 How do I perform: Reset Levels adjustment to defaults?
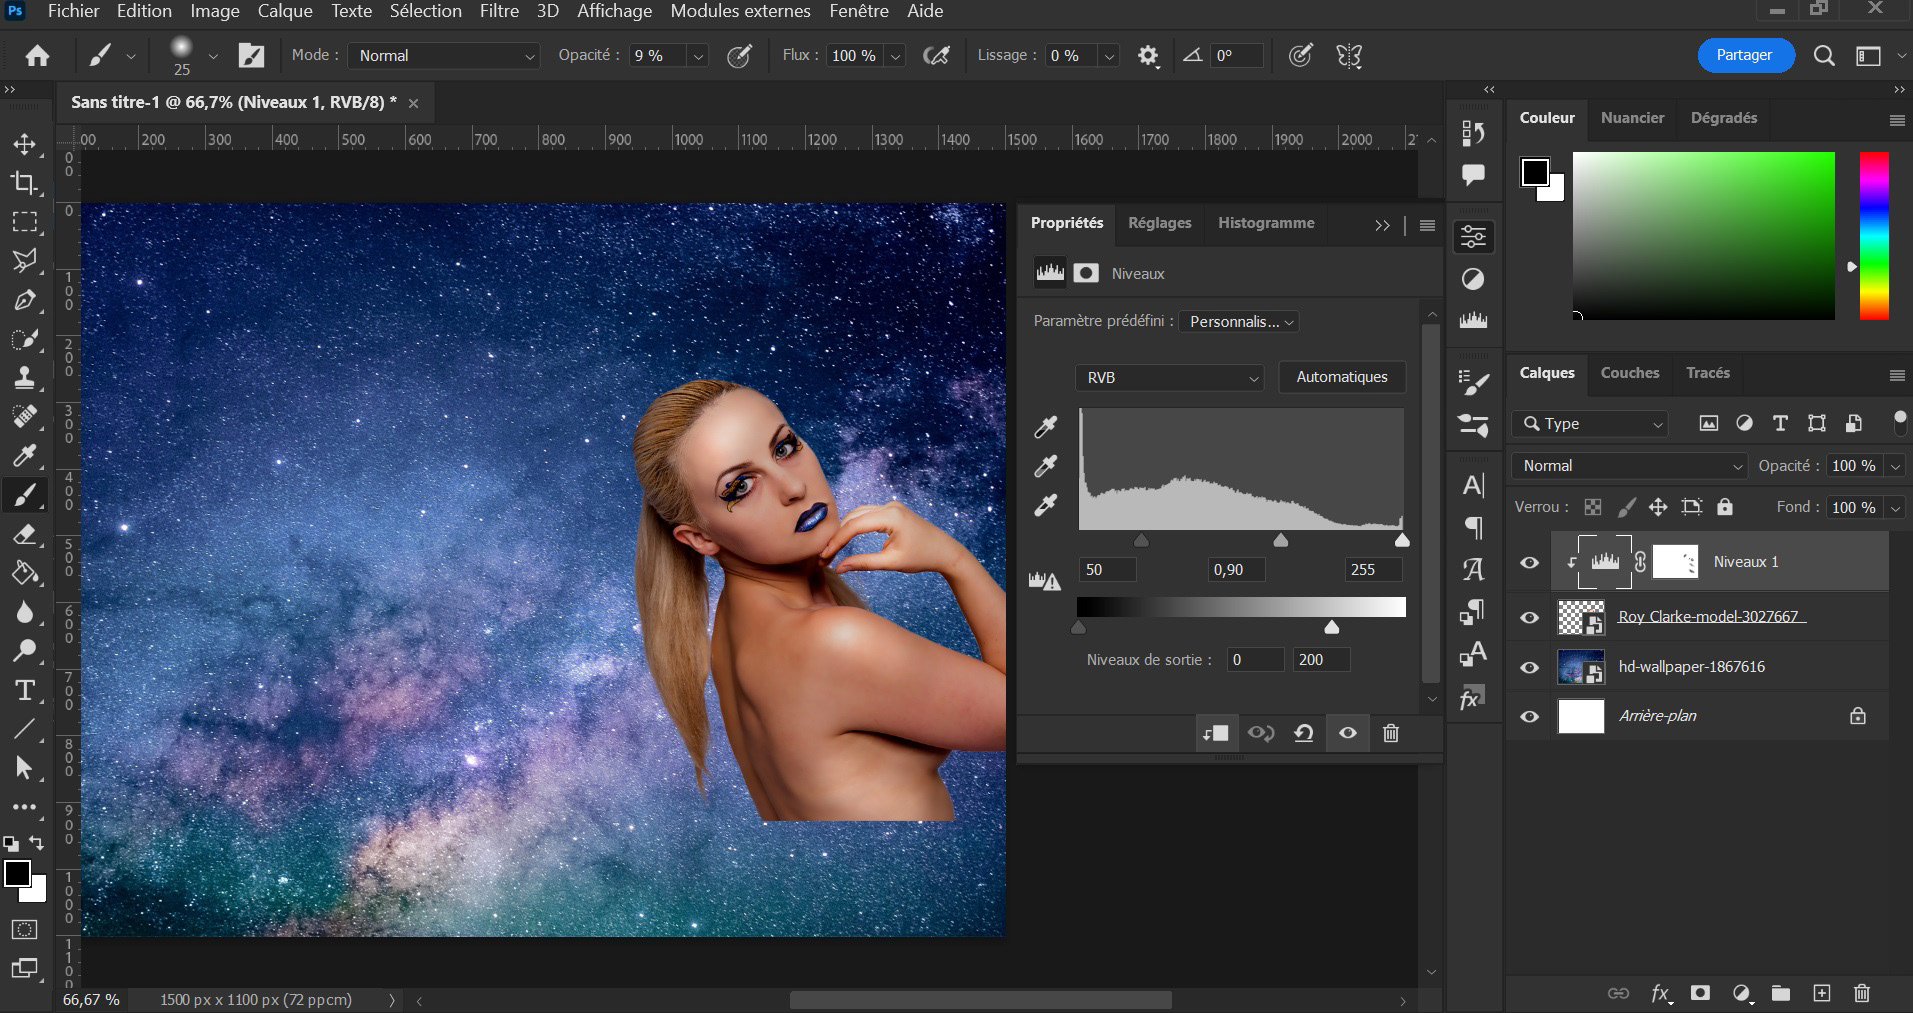(x=1303, y=733)
